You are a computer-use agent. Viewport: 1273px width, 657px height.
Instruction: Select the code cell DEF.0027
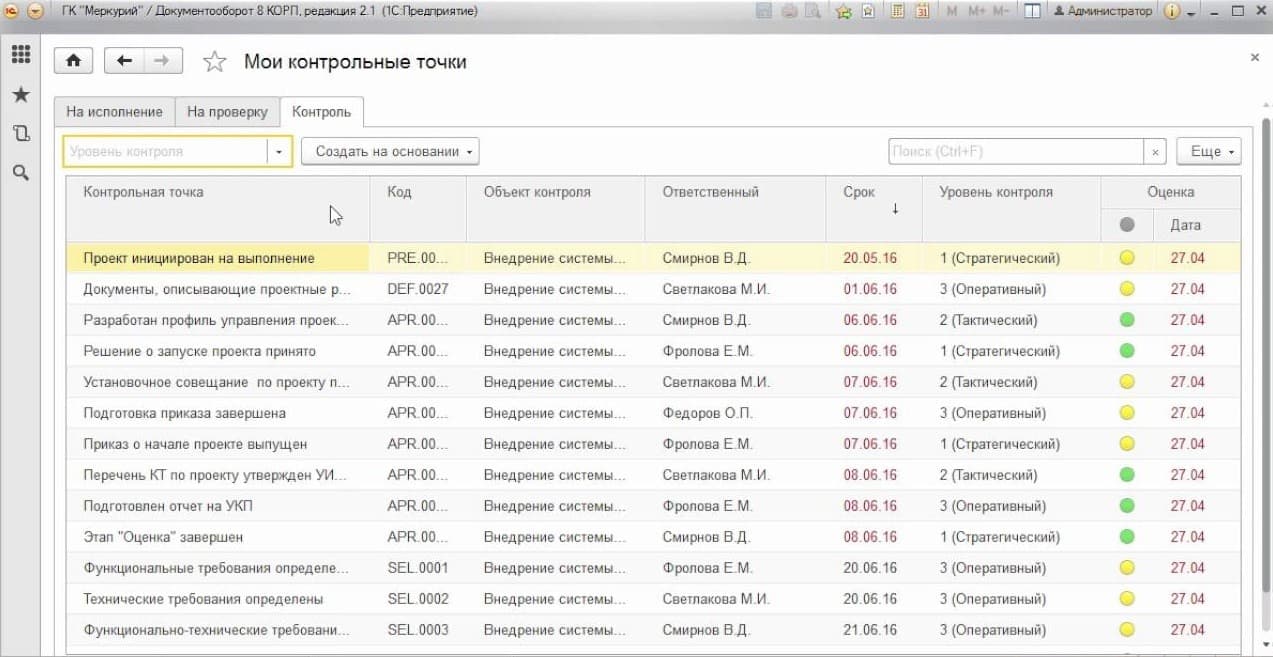418,289
